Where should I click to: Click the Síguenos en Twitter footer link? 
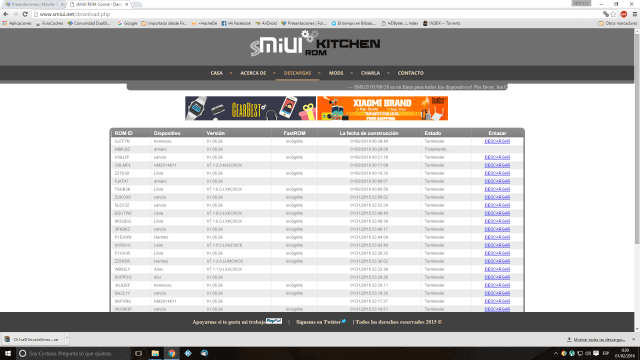click(318, 322)
